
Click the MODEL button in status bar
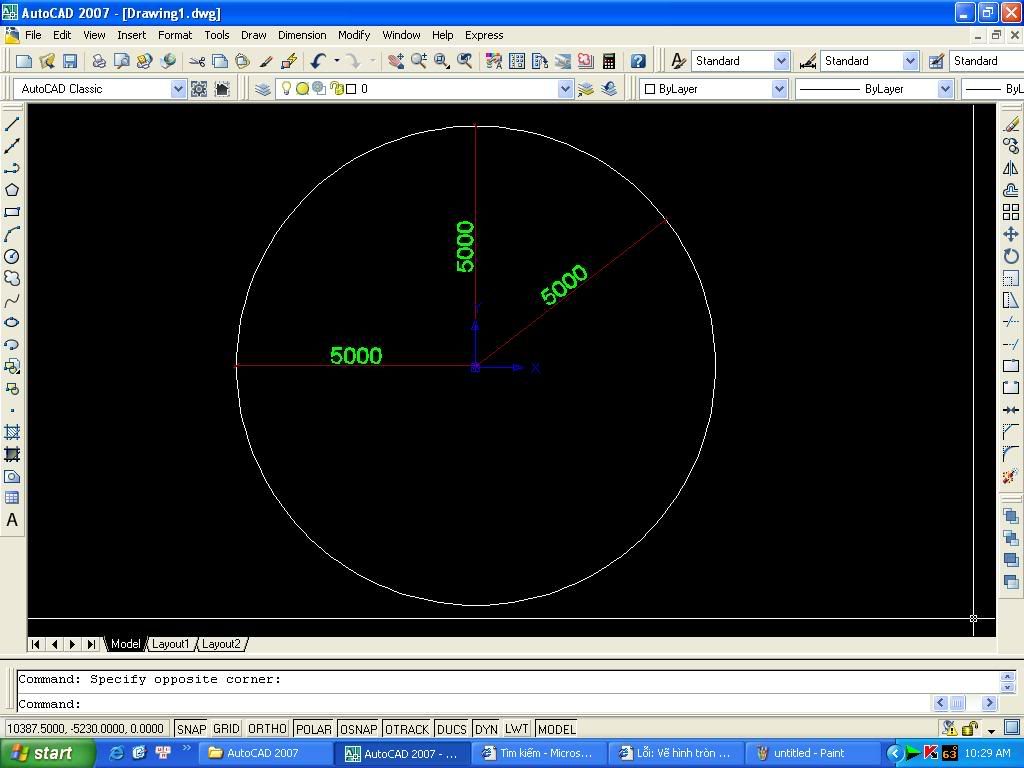[557, 729]
